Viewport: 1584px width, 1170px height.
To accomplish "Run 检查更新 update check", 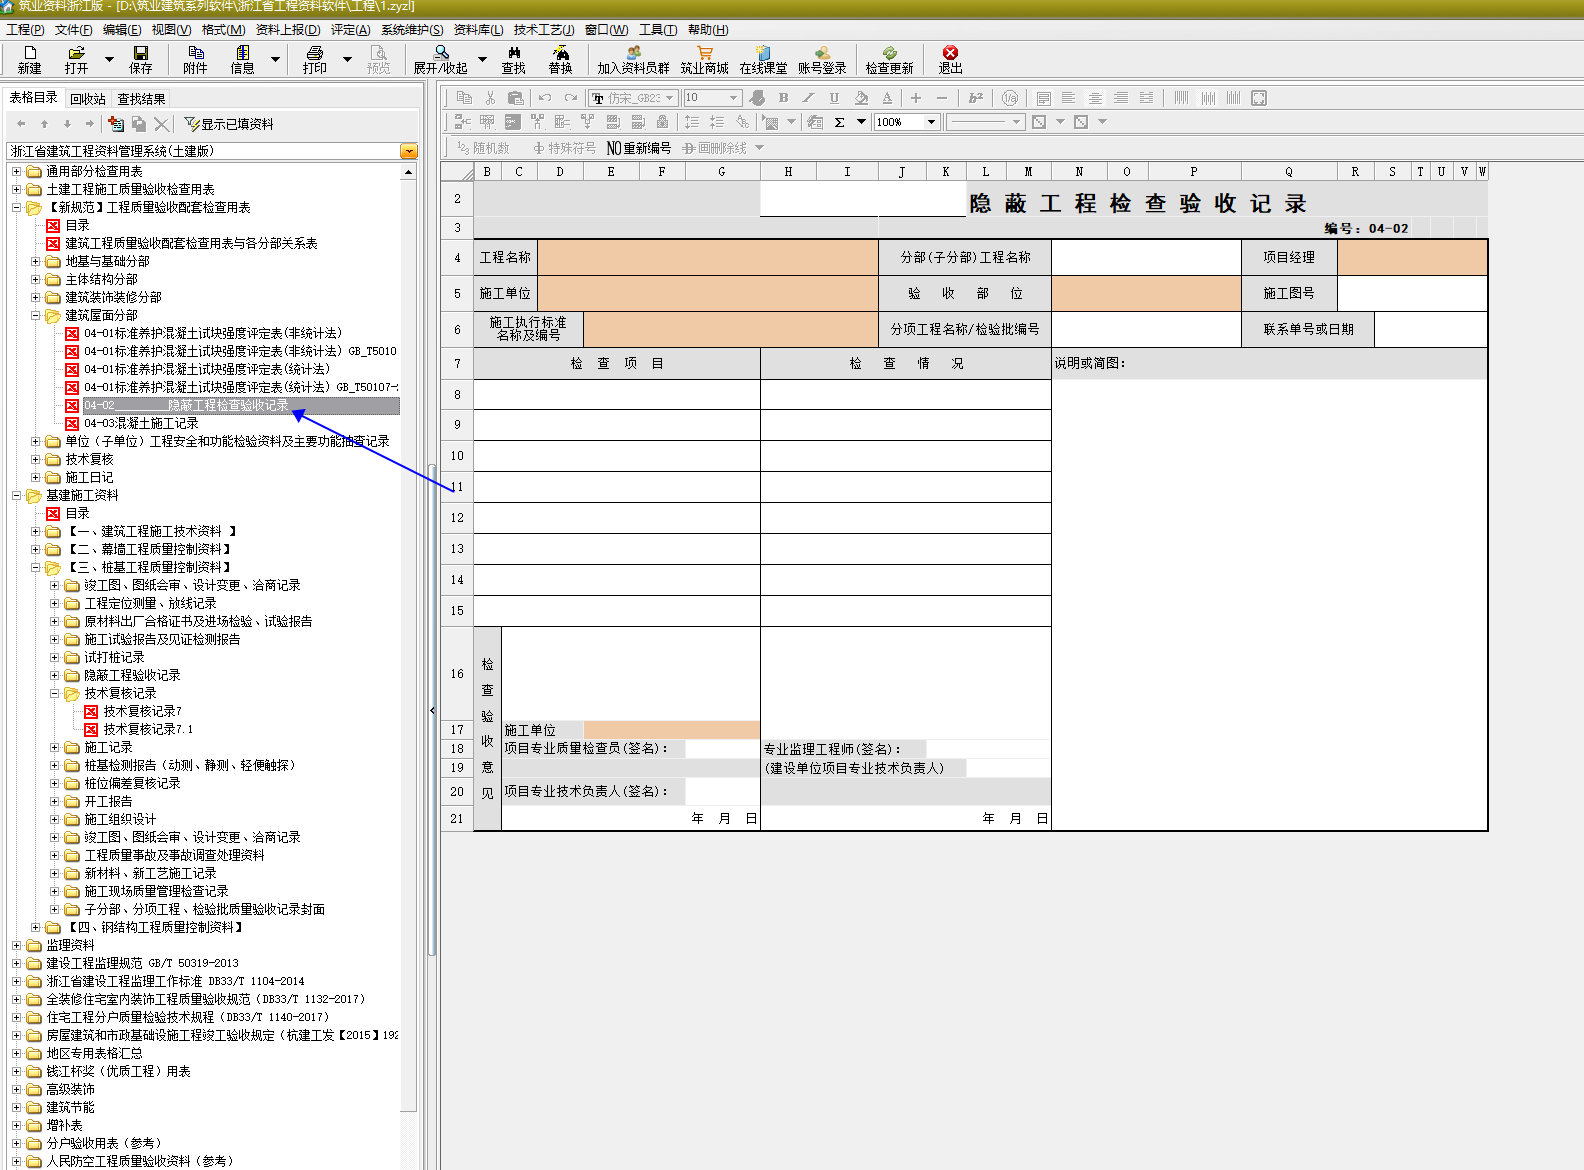I will click(x=889, y=59).
